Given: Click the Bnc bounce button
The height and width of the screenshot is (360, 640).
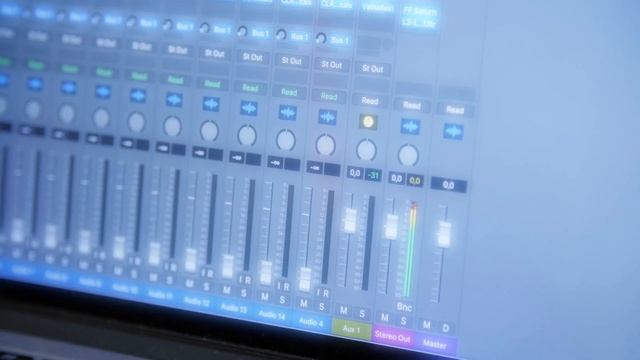Looking at the screenshot, I should [404, 307].
